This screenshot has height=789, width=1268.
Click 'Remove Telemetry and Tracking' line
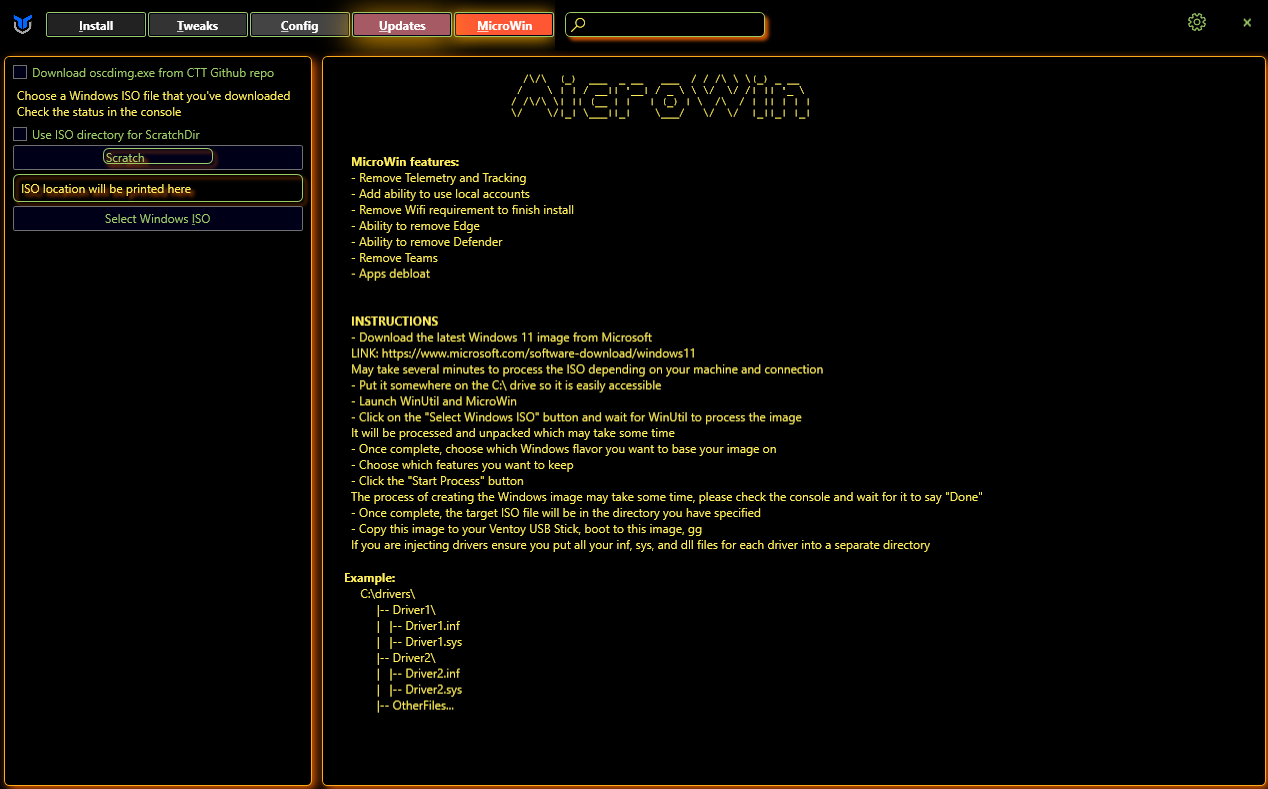(x=438, y=177)
